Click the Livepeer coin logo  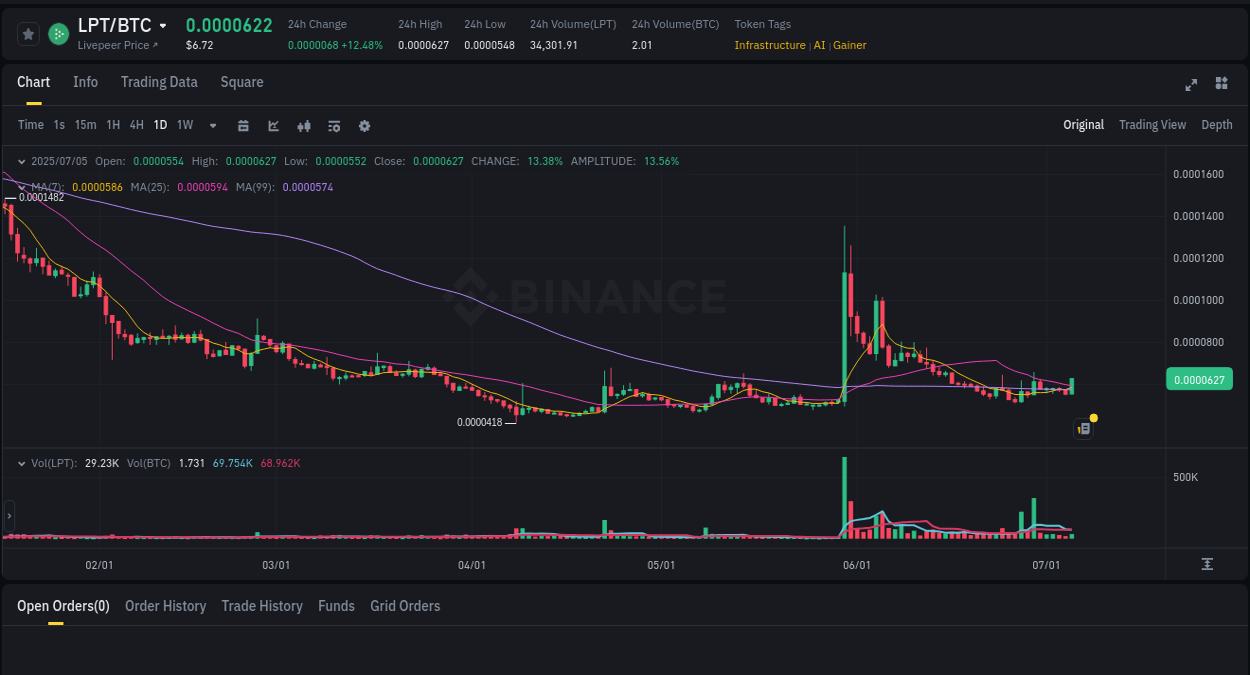(57, 33)
